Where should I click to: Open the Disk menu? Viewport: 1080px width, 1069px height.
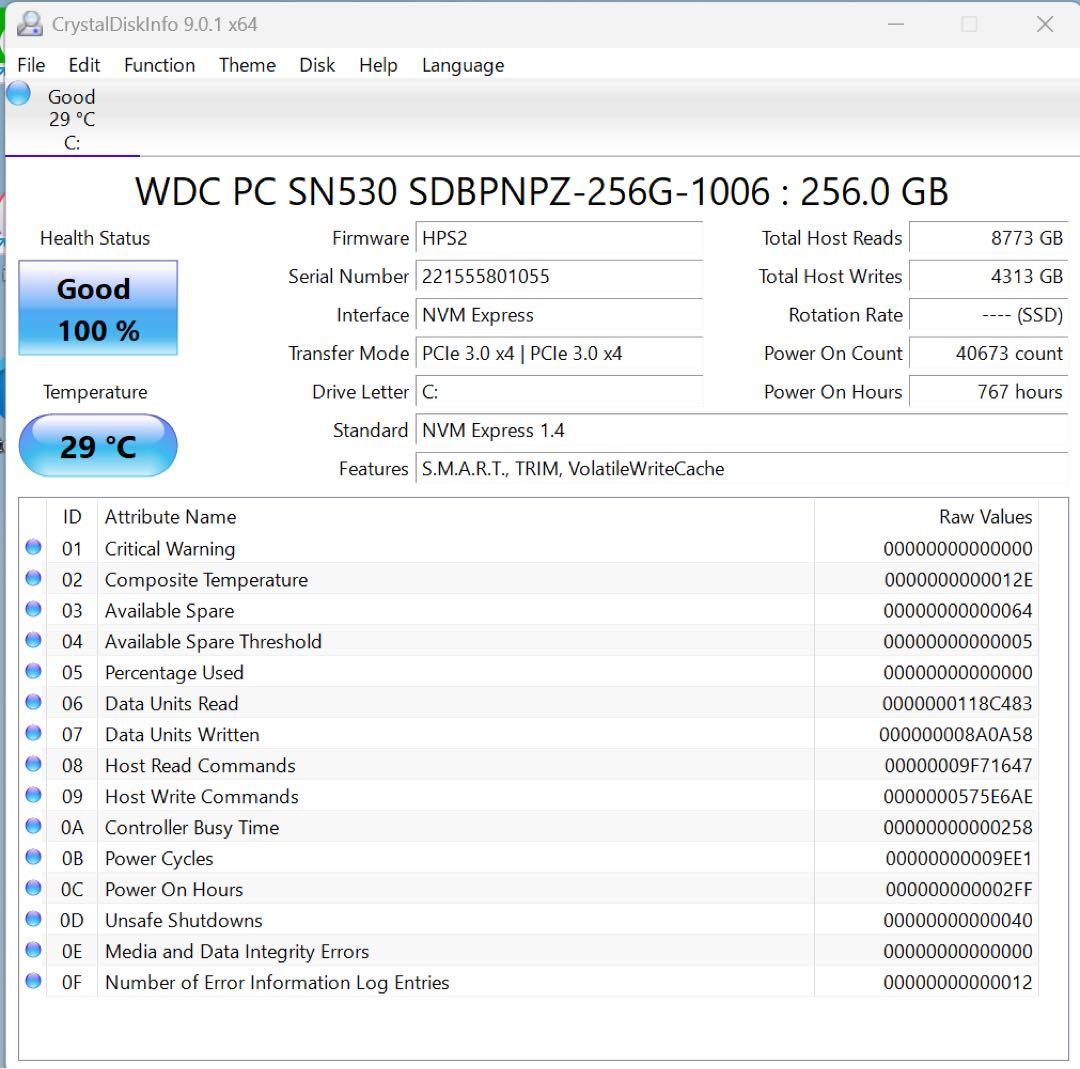(x=316, y=65)
